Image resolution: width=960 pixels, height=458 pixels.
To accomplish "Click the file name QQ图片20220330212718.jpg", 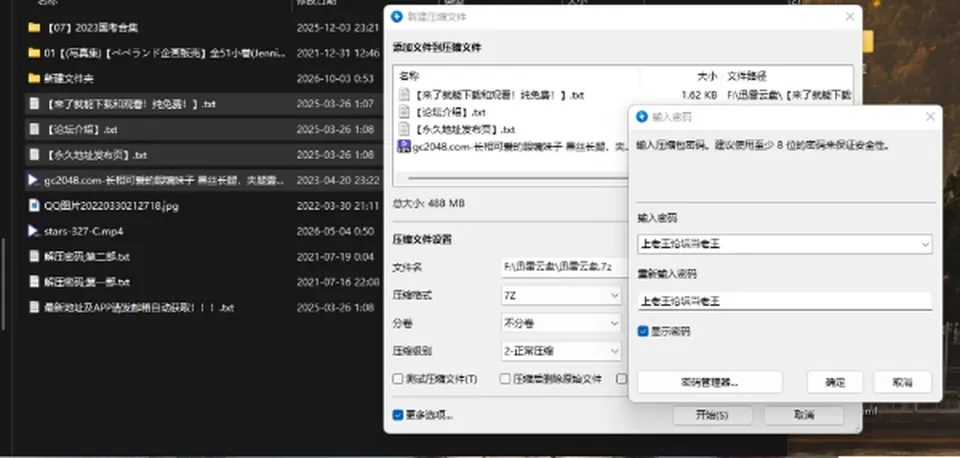I will pyautogui.click(x=111, y=206).
